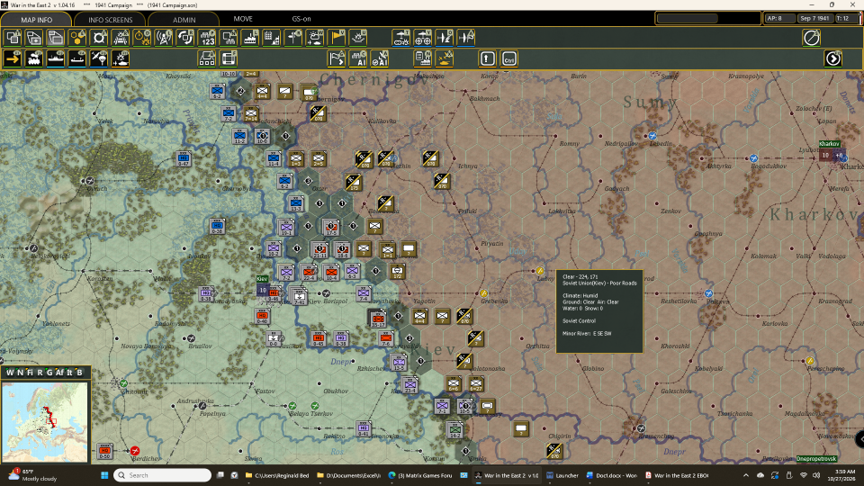864x486 pixels.
Task: Select the green Kharkov city marker
Action: [x=829, y=144]
